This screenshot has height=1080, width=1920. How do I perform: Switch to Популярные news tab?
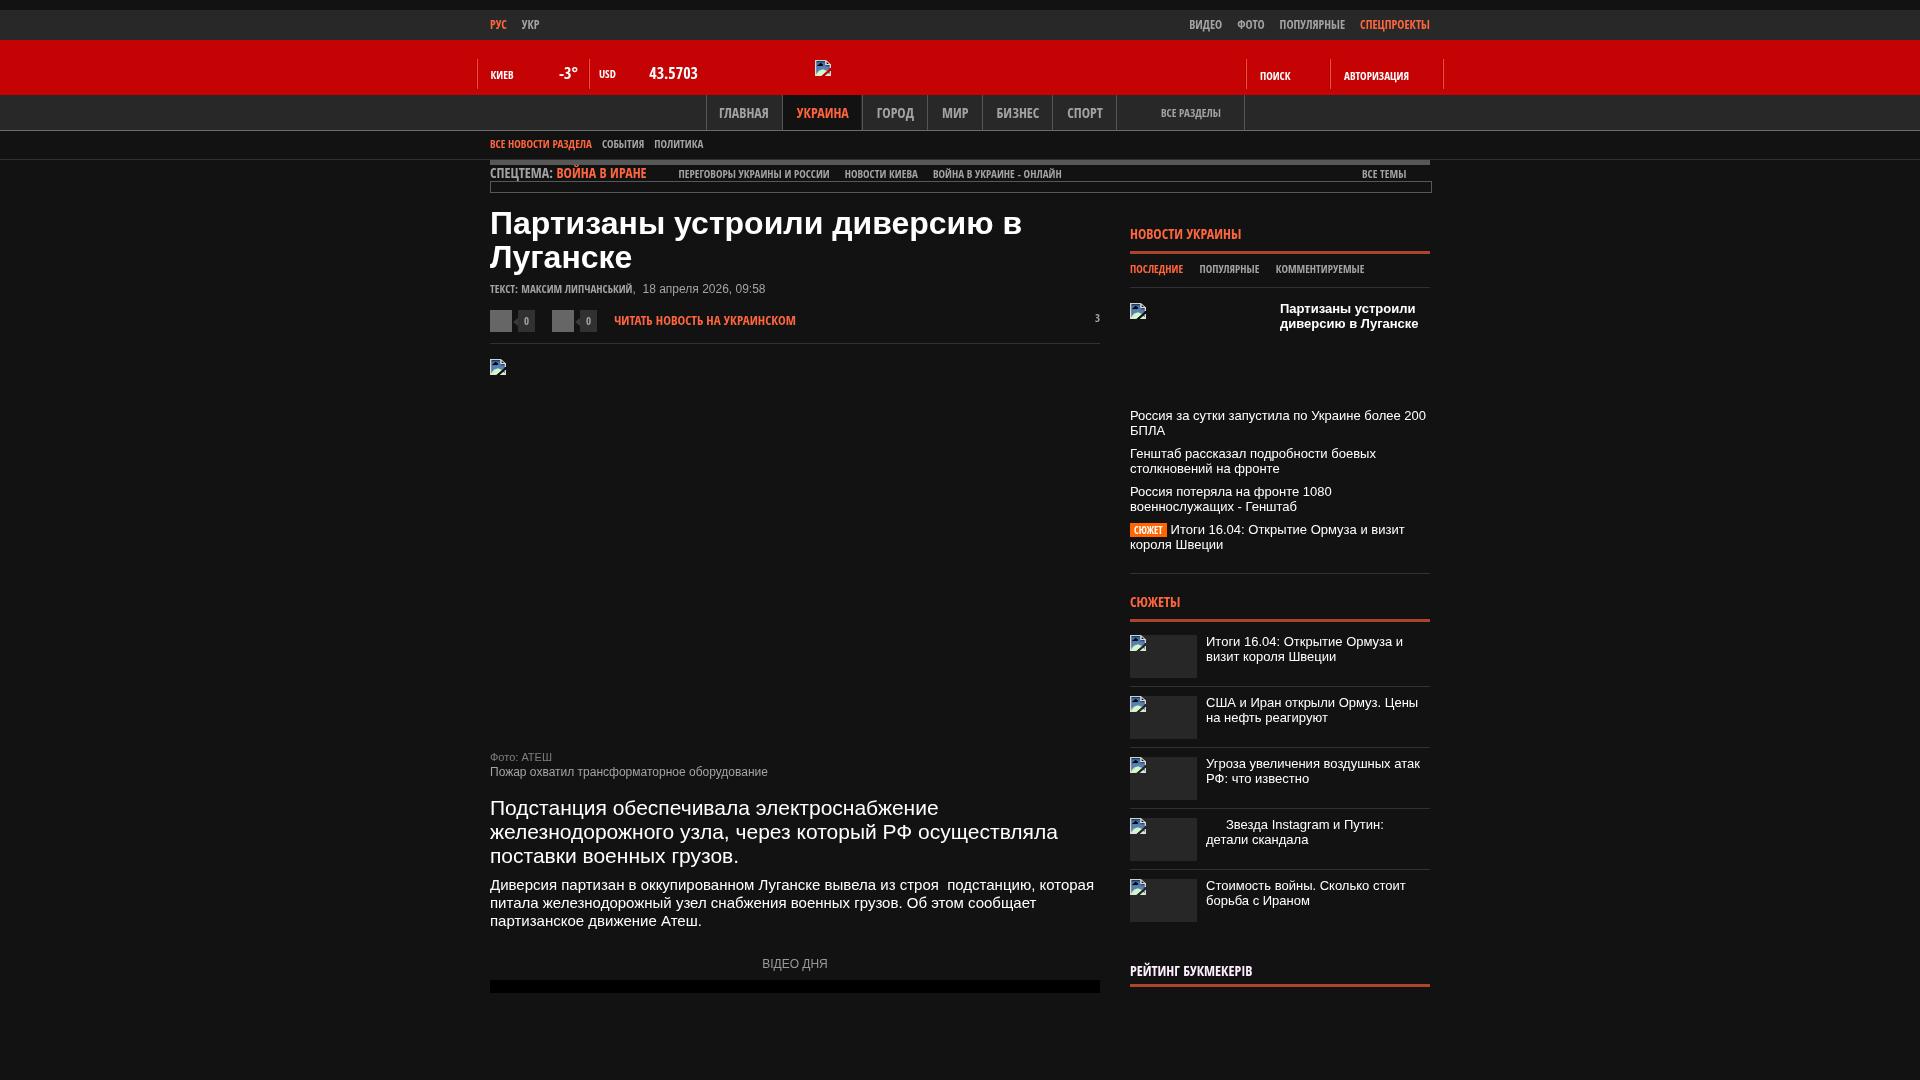coord(1229,269)
